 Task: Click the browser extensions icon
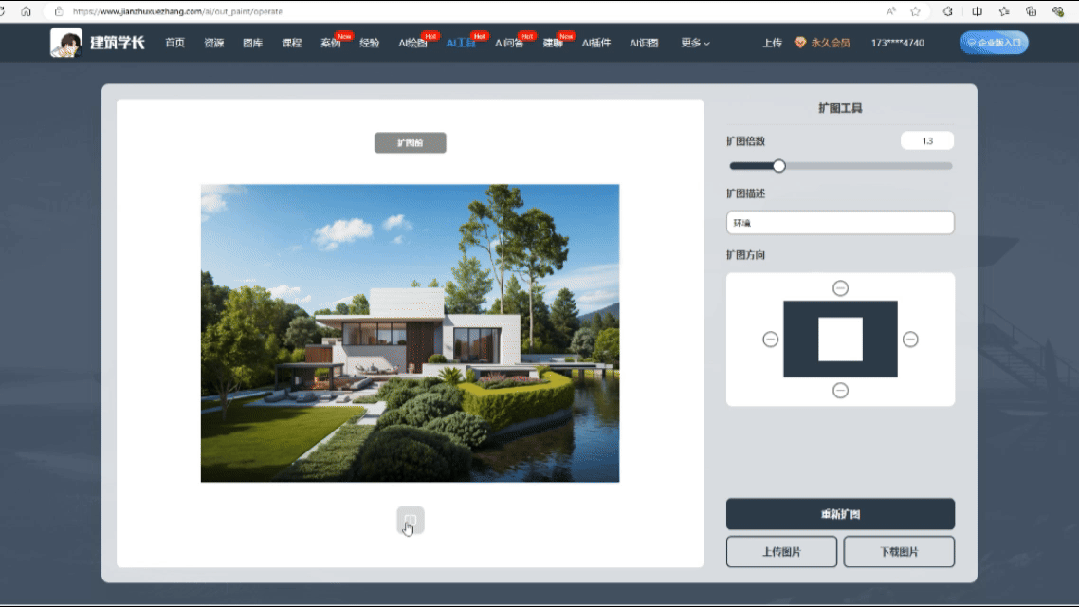click(x=948, y=11)
